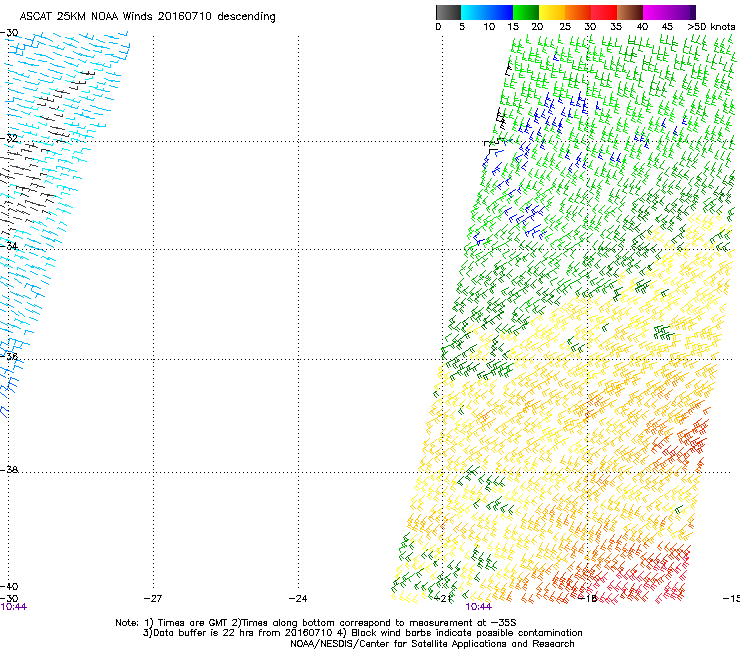This screenshot has height=650, width=740.
Task: Click the legend scale label '5'
Action: (x=462, y=27)
